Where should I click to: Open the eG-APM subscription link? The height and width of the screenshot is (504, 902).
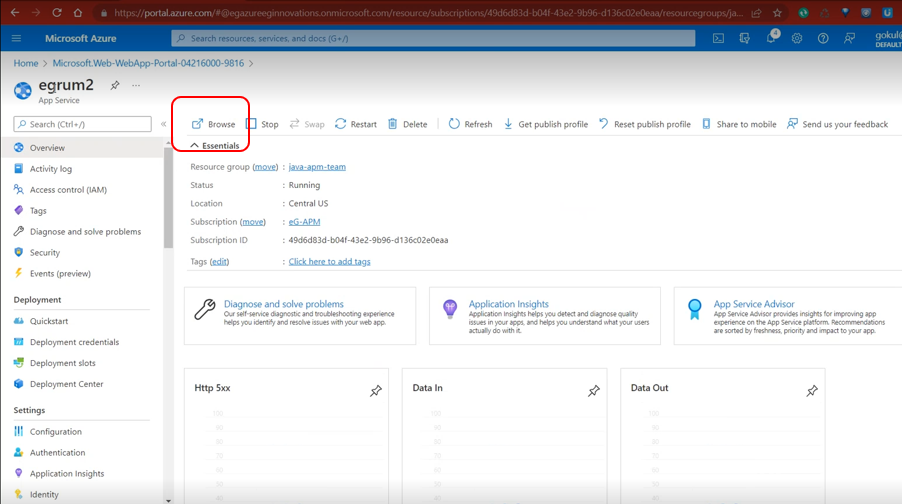tap(304, 222)
